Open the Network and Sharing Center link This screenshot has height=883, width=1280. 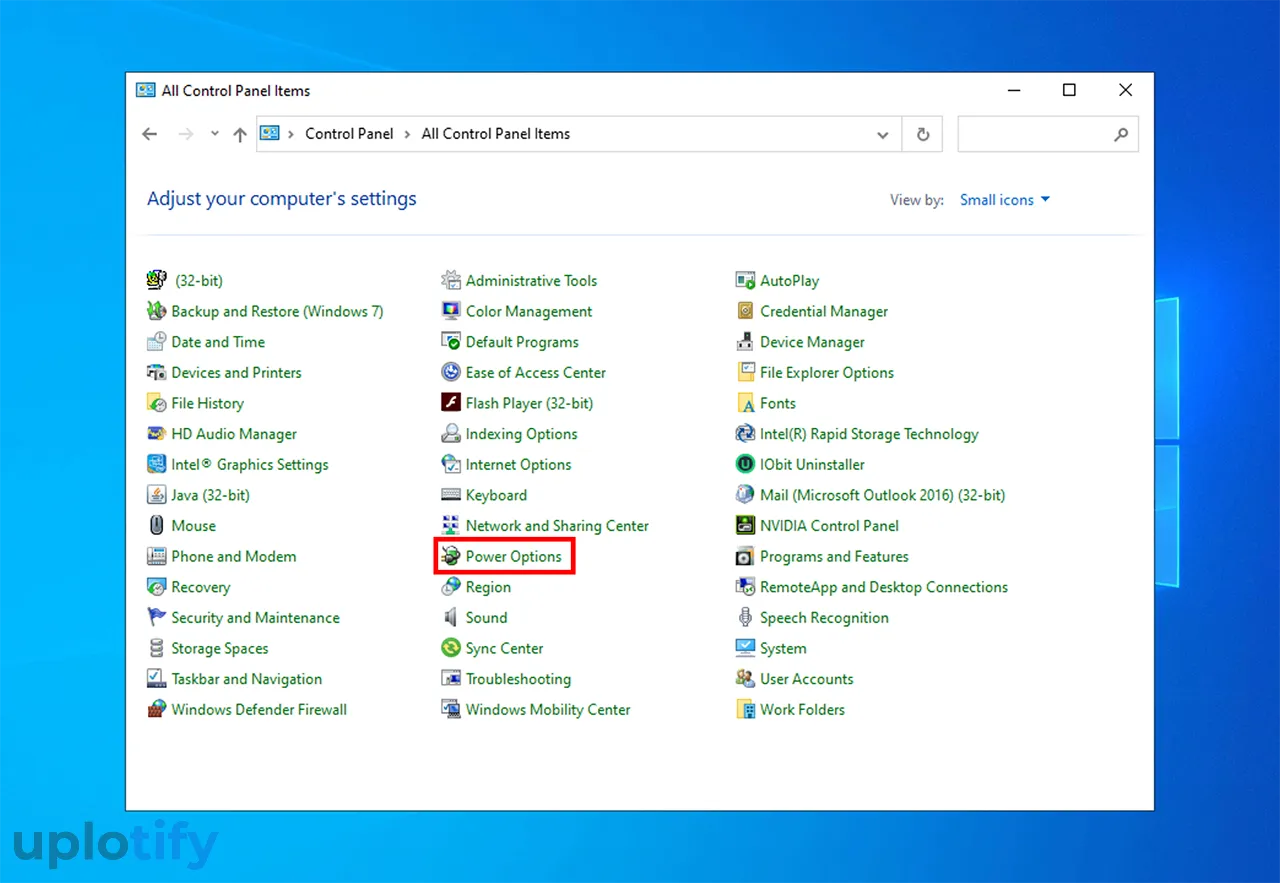(557, 526)
